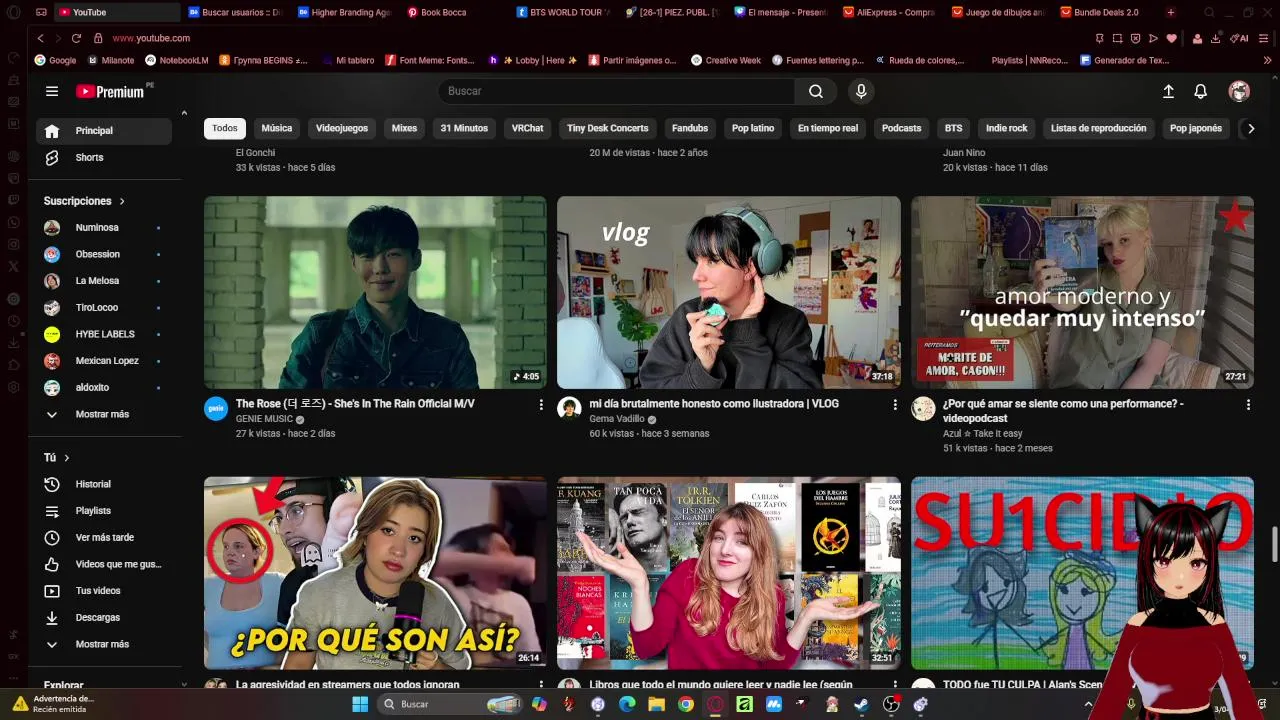Open Playlists in the sidebar
Screen dimensions: 1280x720
click(x=104, y=511)
